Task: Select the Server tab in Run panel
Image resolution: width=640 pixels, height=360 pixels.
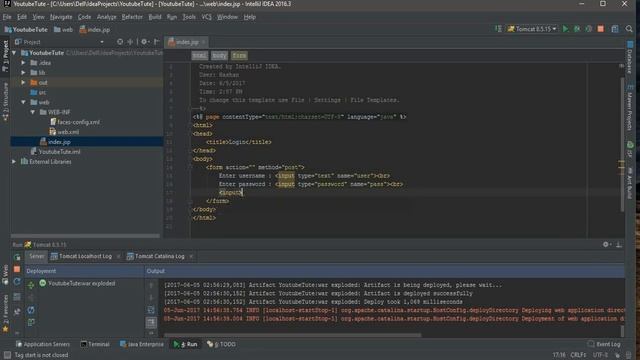Action: point(37,256)
